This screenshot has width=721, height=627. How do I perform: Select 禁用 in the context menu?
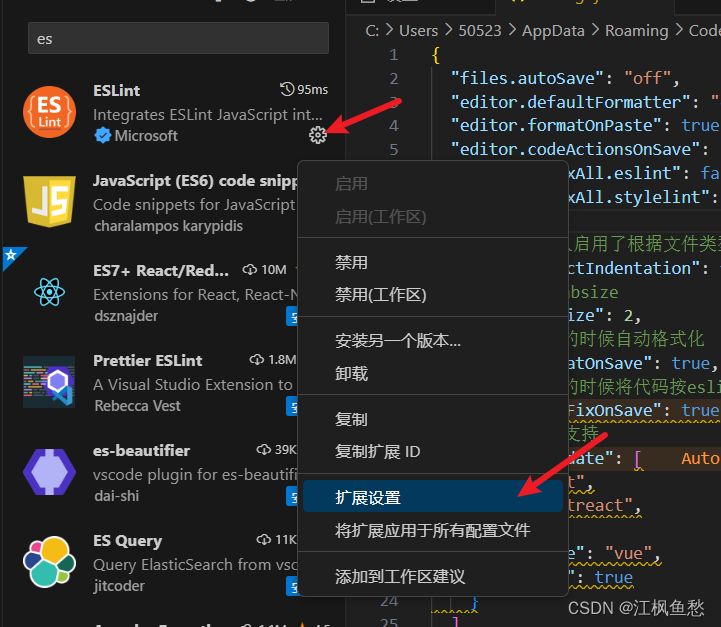(x=432, y=263)
